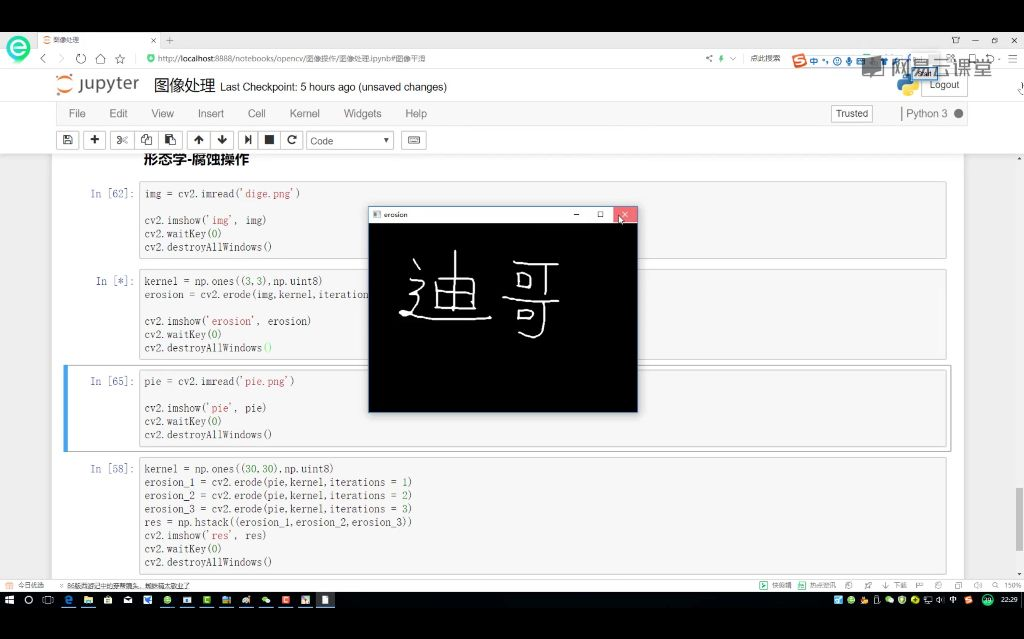Click the 下载 download button in status bar
1024x639 pixels.
pyautogui.click(x=895, y=585)
